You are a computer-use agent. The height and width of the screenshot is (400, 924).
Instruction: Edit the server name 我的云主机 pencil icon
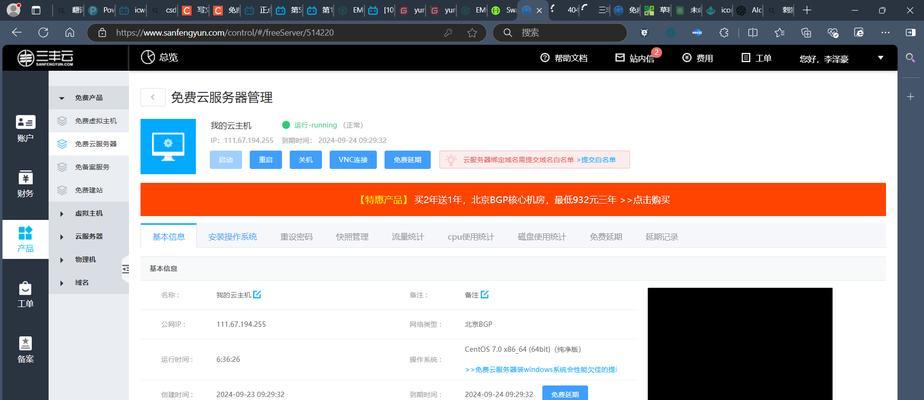click(x=257, y=295)
